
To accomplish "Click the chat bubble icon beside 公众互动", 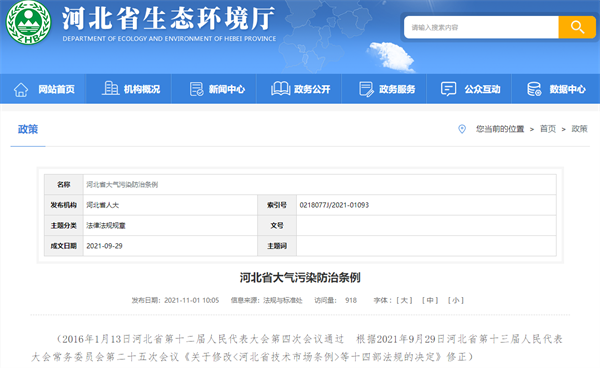I will point(448,89).
